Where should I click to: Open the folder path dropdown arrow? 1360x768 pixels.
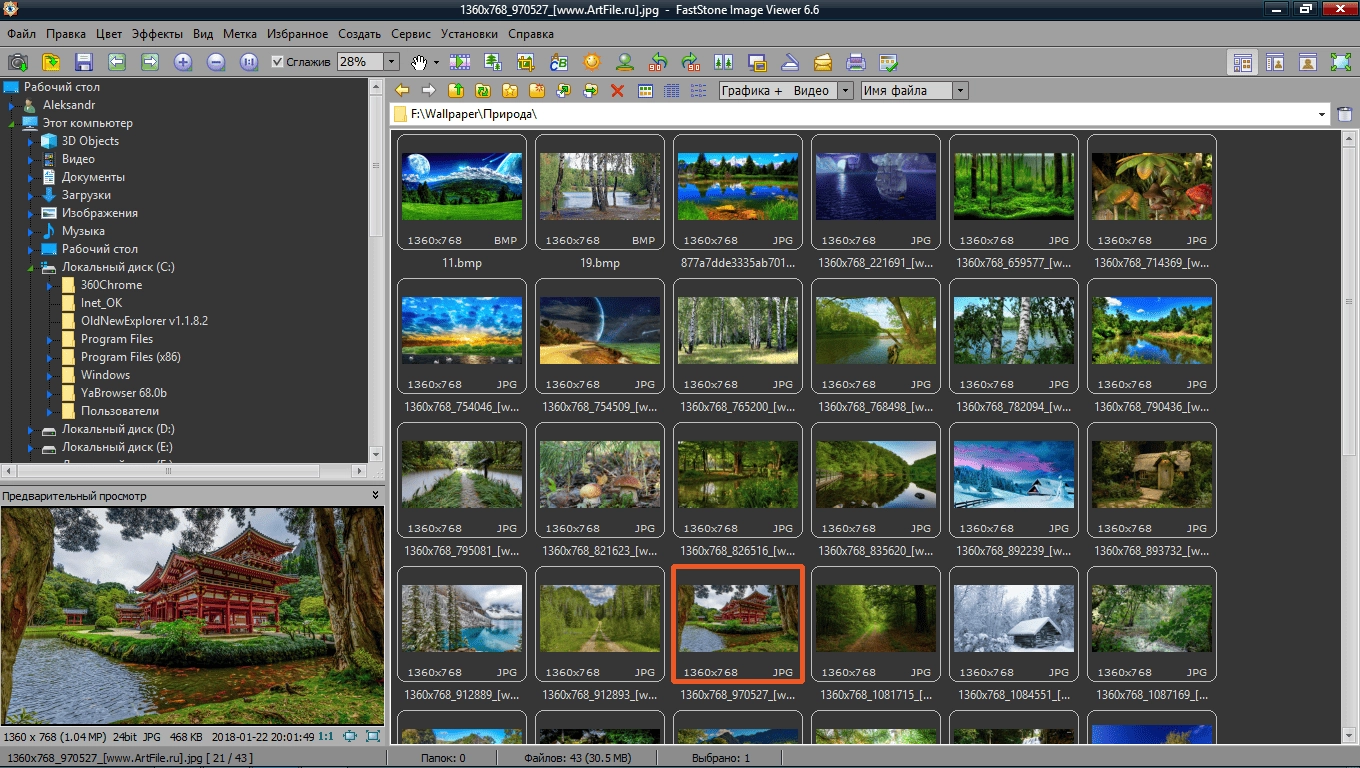point(1322,114)
